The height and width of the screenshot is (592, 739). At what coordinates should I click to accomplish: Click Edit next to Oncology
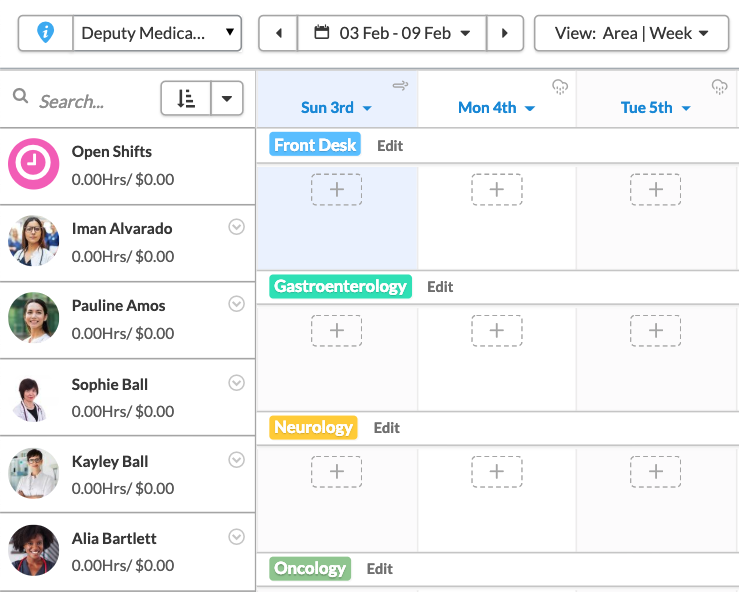(380, 568)
